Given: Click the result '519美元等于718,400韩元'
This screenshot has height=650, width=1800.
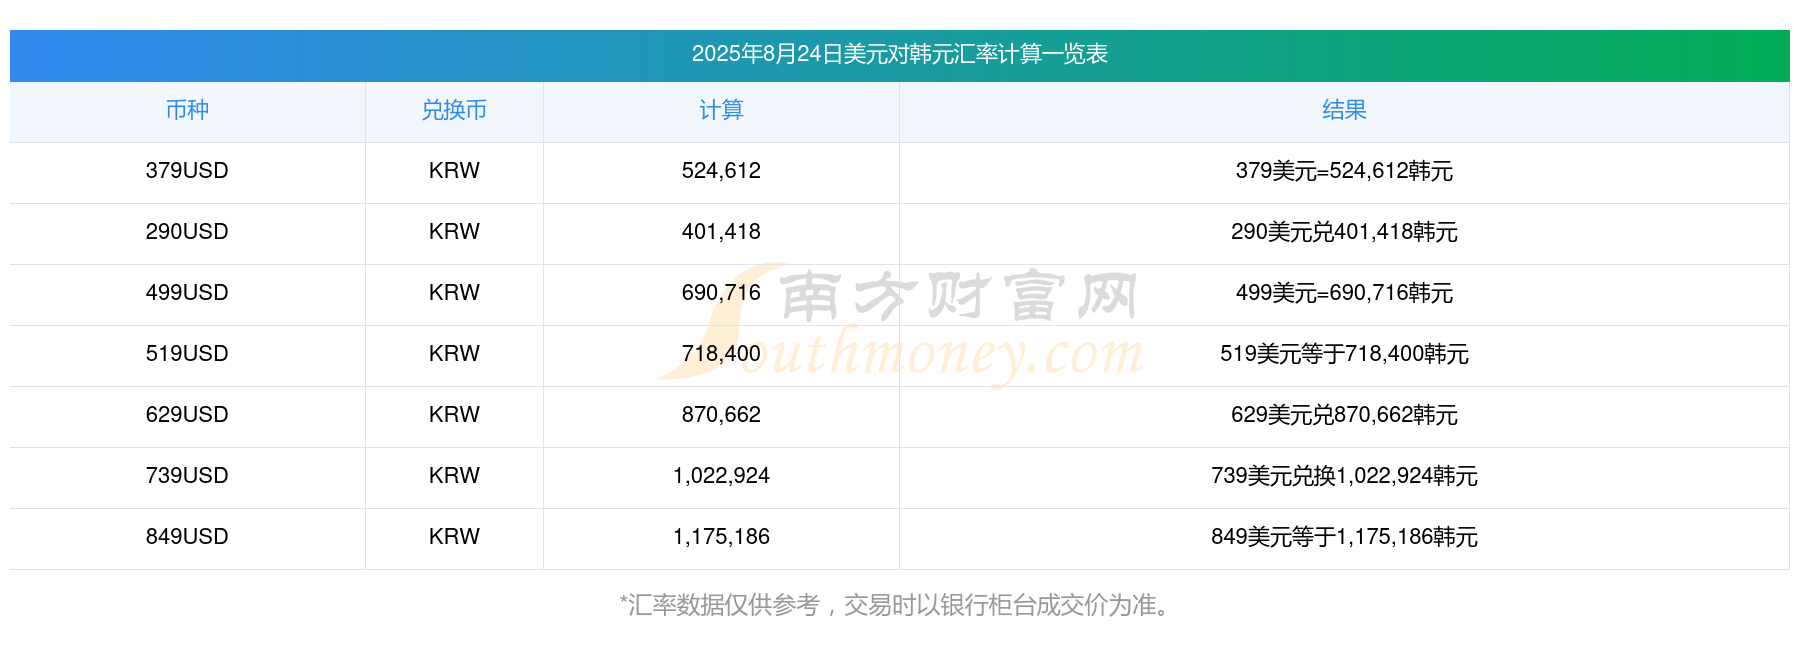Looking at the screenshot, I should (x=1344, y=354).
